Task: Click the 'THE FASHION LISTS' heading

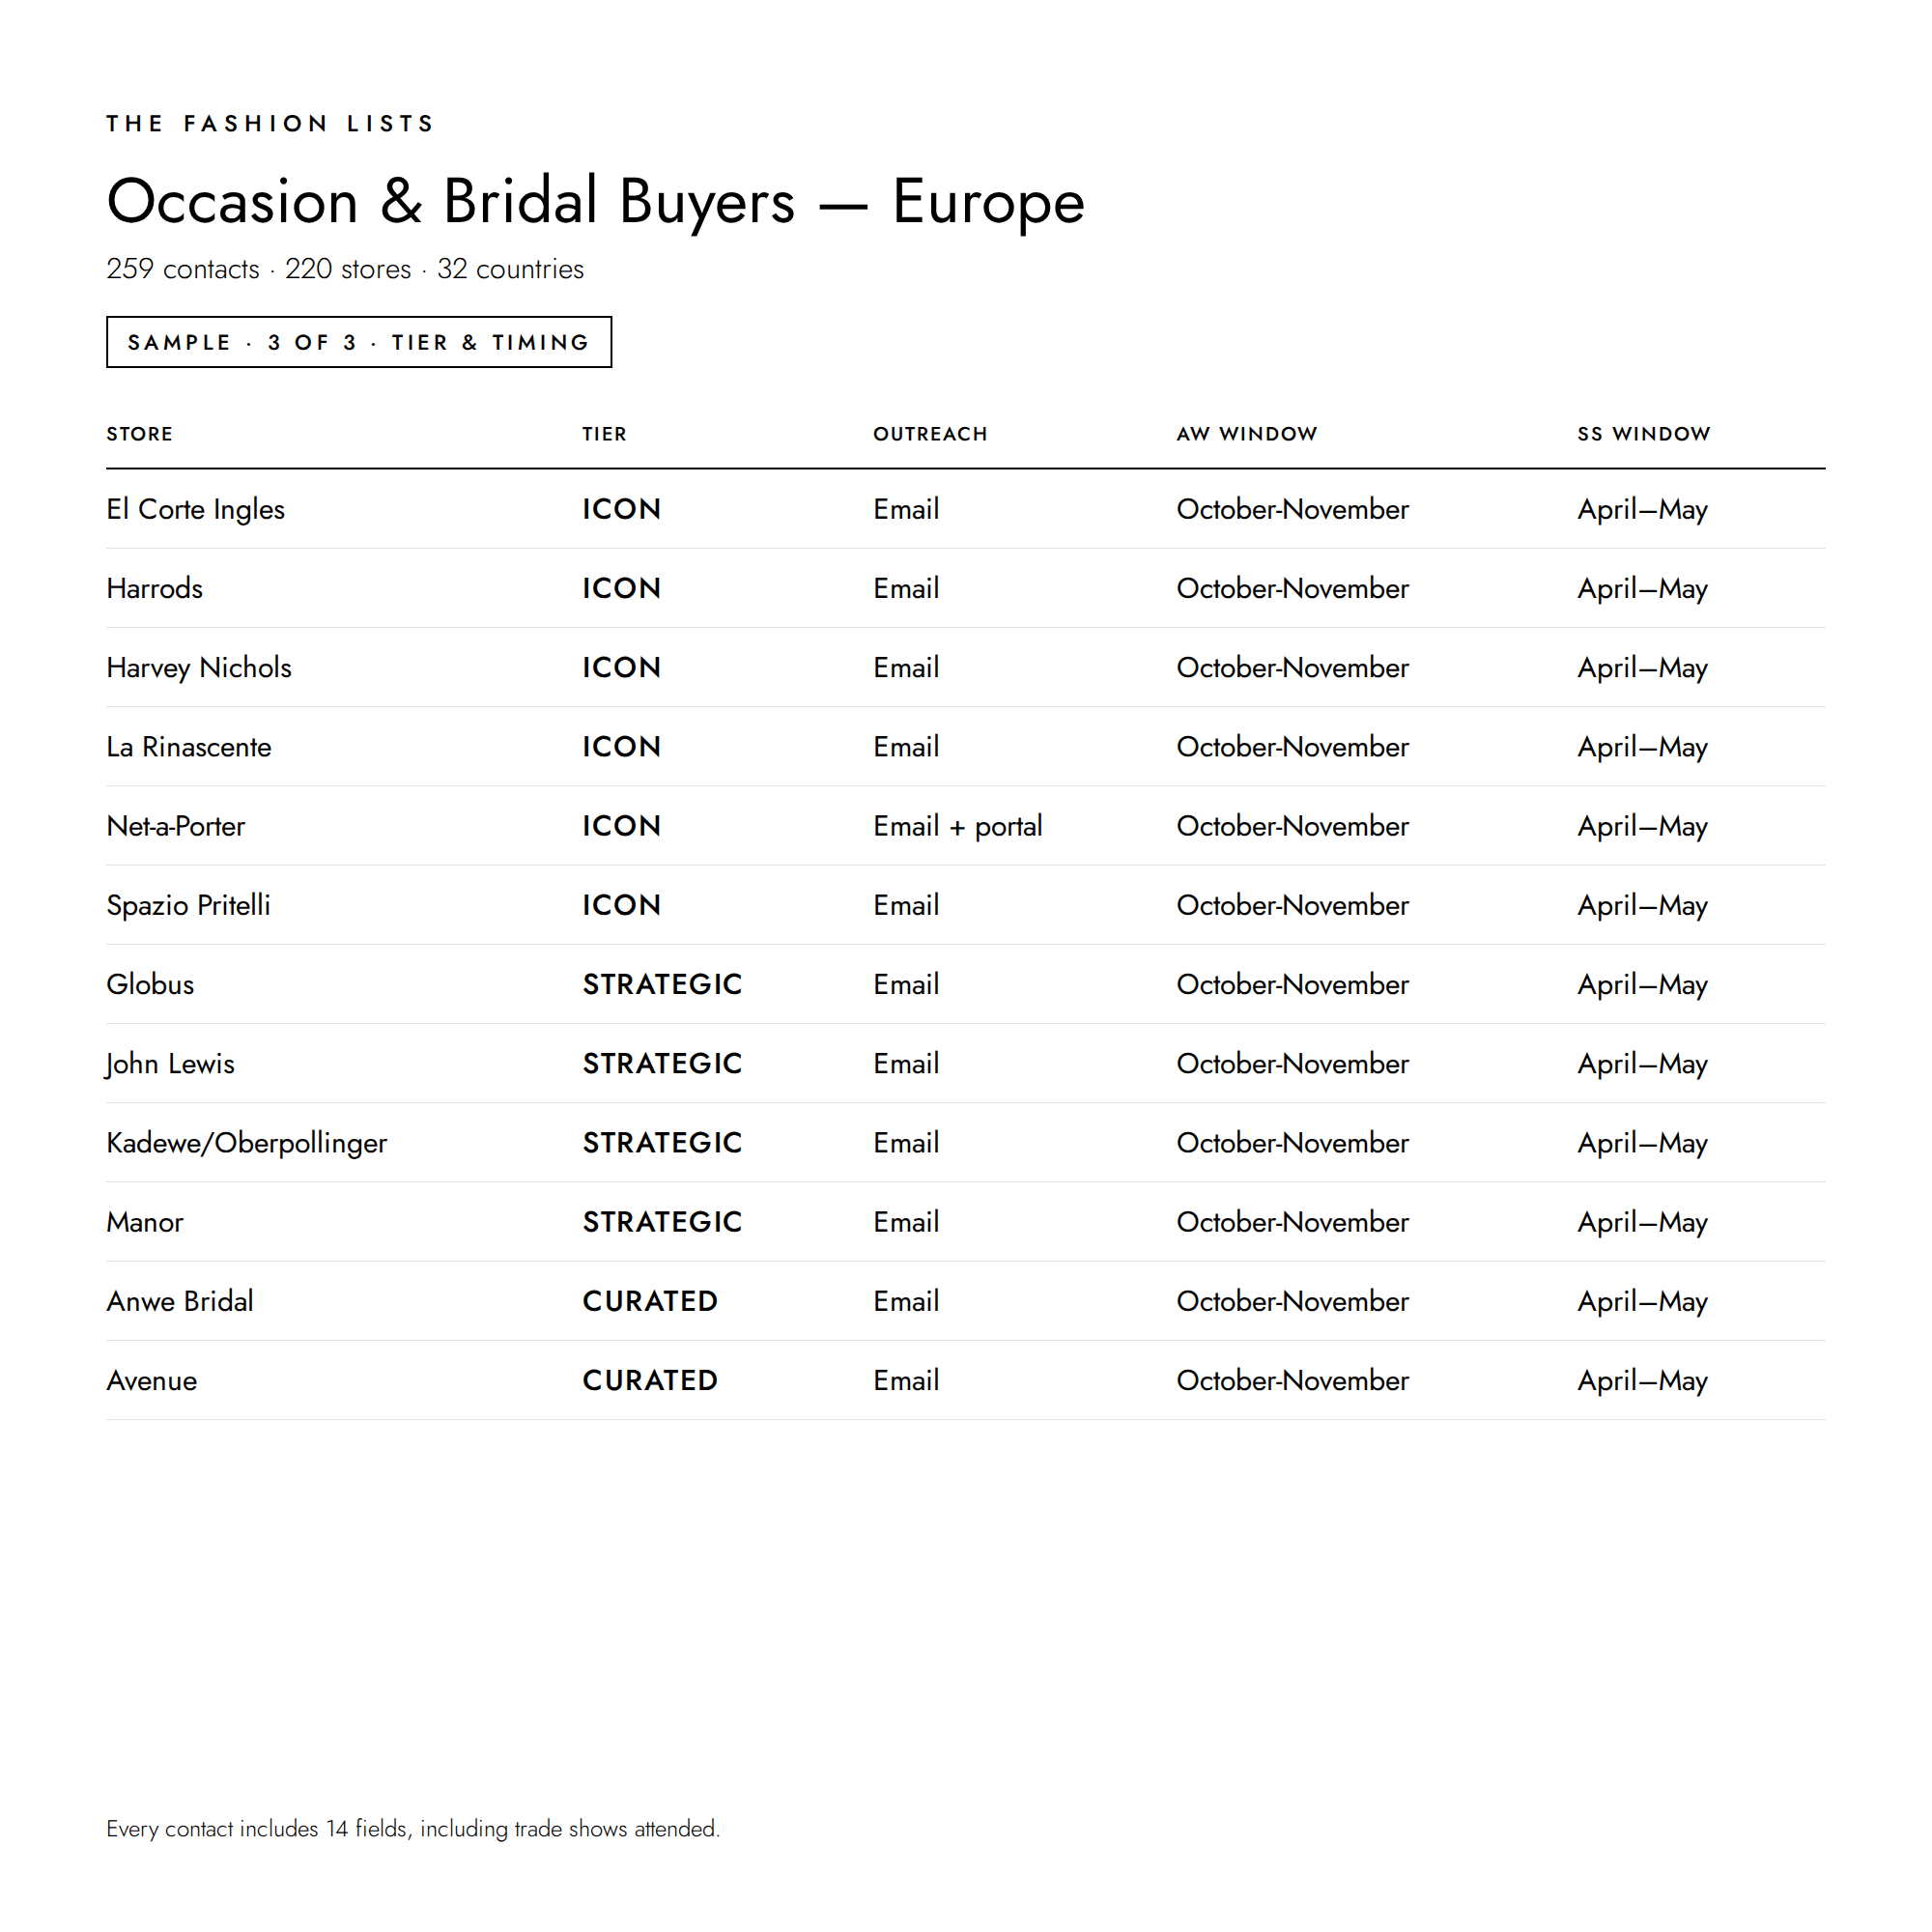Action: click(x=270, y=123)
